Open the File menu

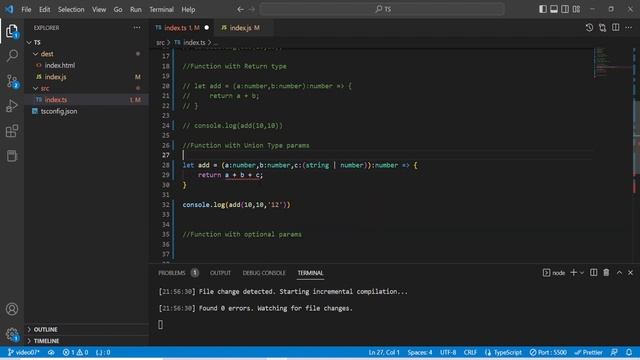click(x=26, y=9)
